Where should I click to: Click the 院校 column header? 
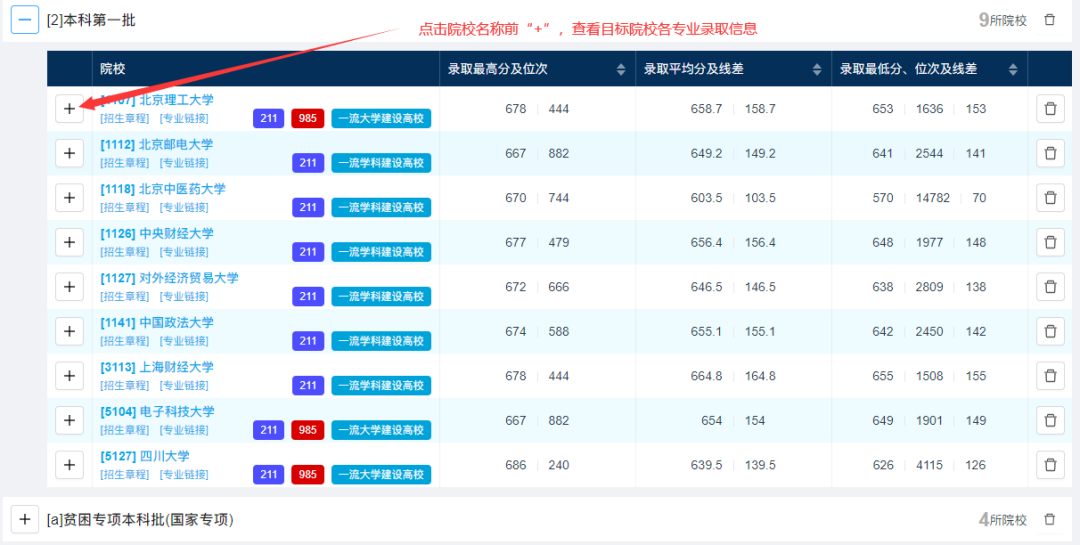coord(113,69)
